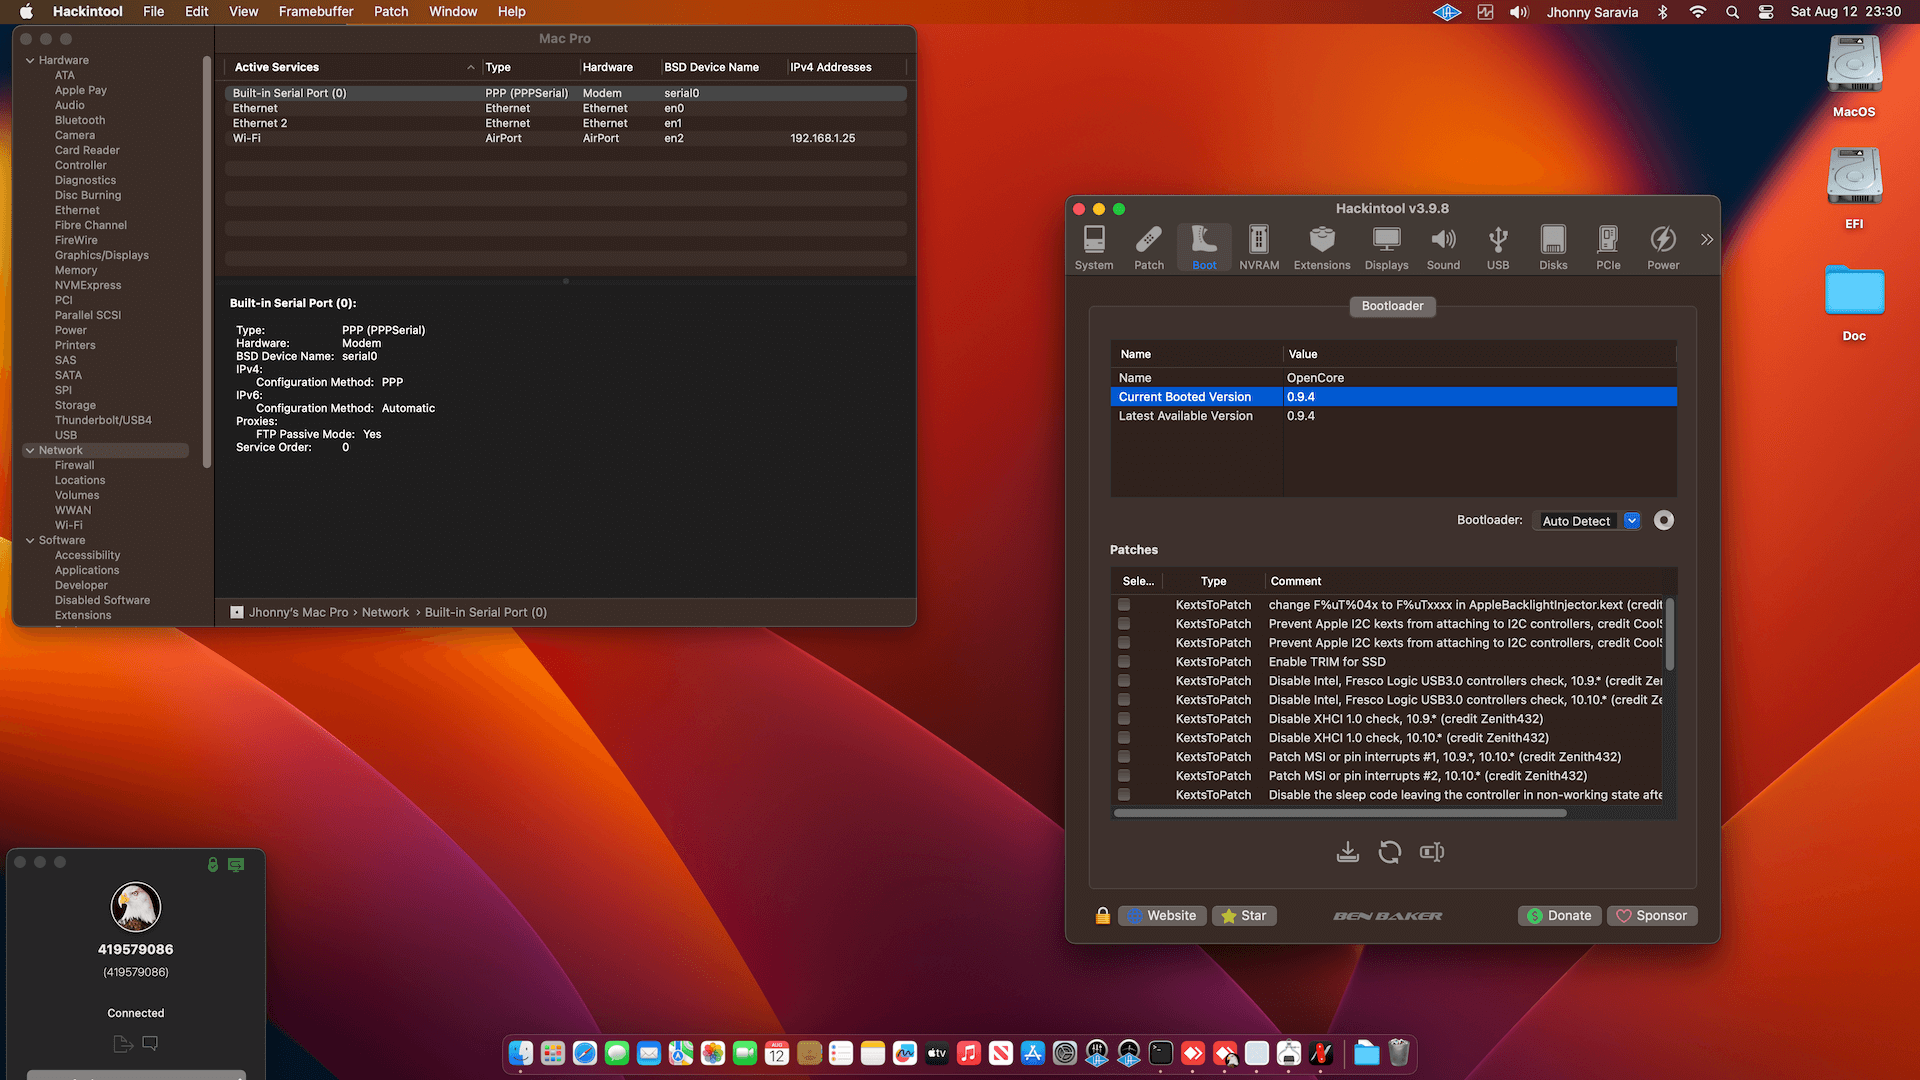Image resolution: width=1920 pixels, height=1080 pixels.
Task: Open the Trash in the Dock
Action: click(x=1399, y=1053)
